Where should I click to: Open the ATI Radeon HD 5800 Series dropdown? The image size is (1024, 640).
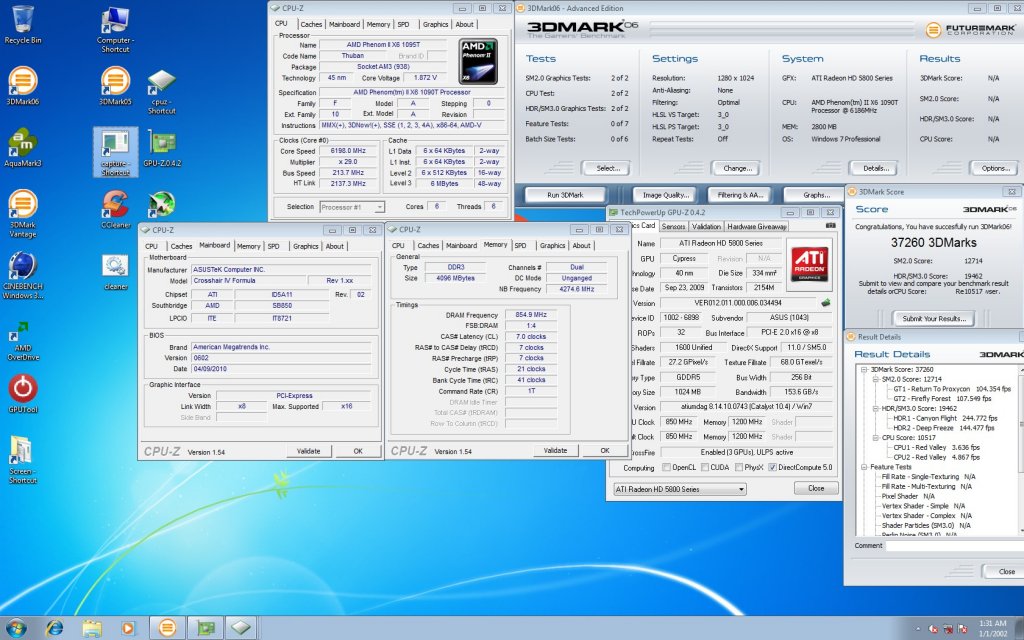(x=679, y=489)
